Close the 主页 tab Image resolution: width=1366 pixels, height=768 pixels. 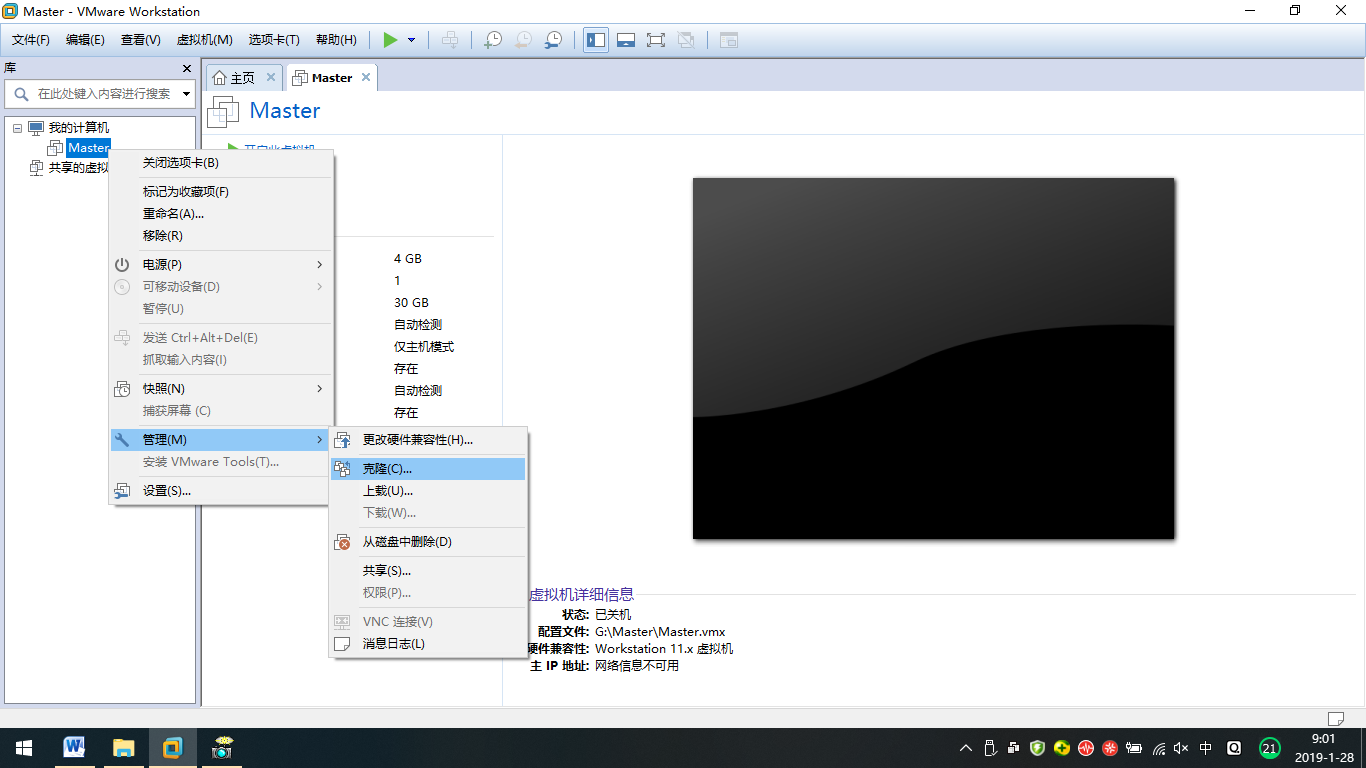pyautogui.click(x=270, y=77)
